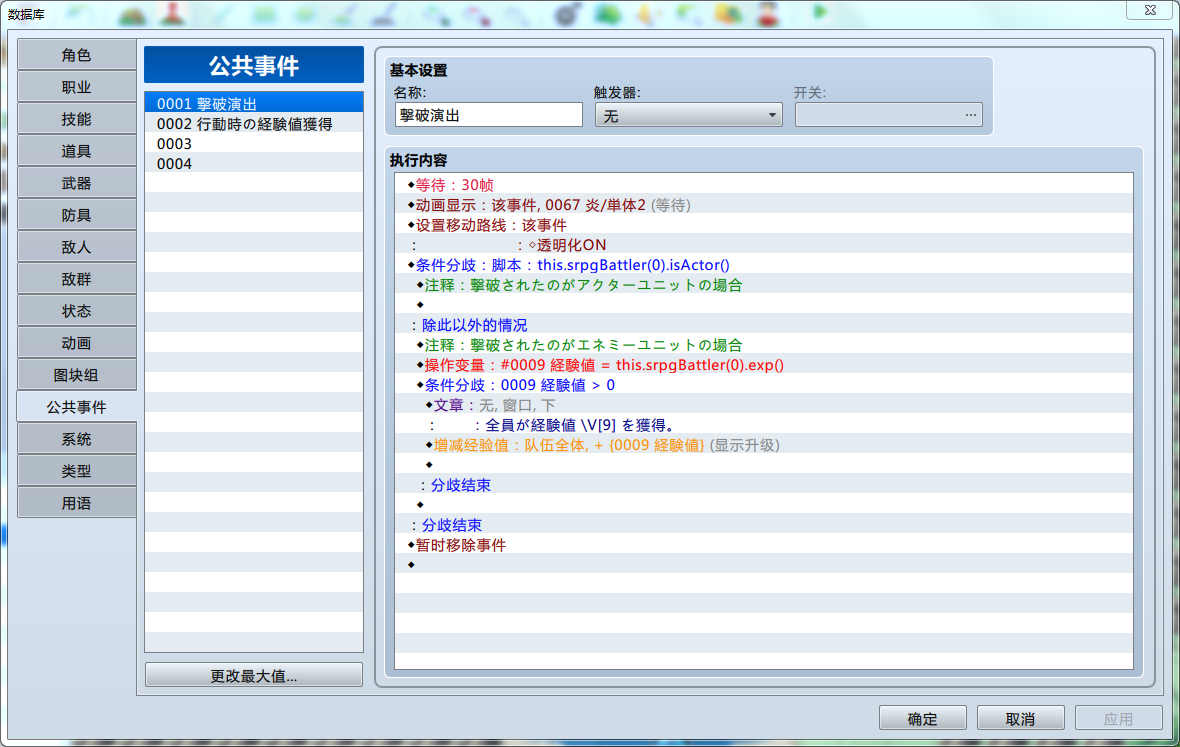This screenshot has height=747, width=1180.
Task: Click the 取消 button
Action: [1020, 718]
